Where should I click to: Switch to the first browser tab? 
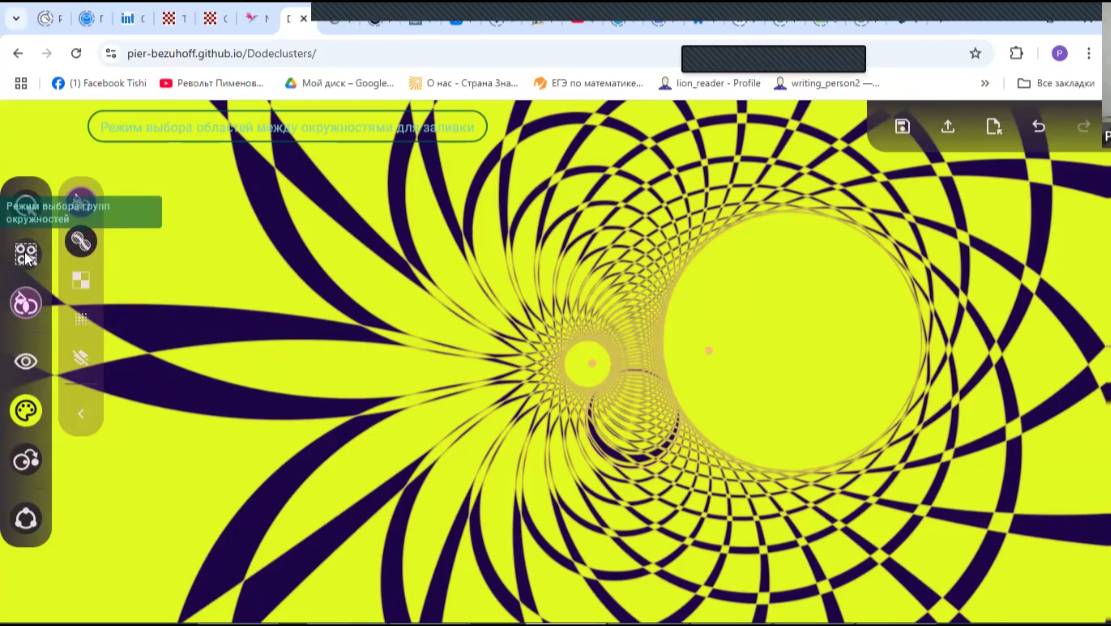pyautogui.click(x=50, y=19)
